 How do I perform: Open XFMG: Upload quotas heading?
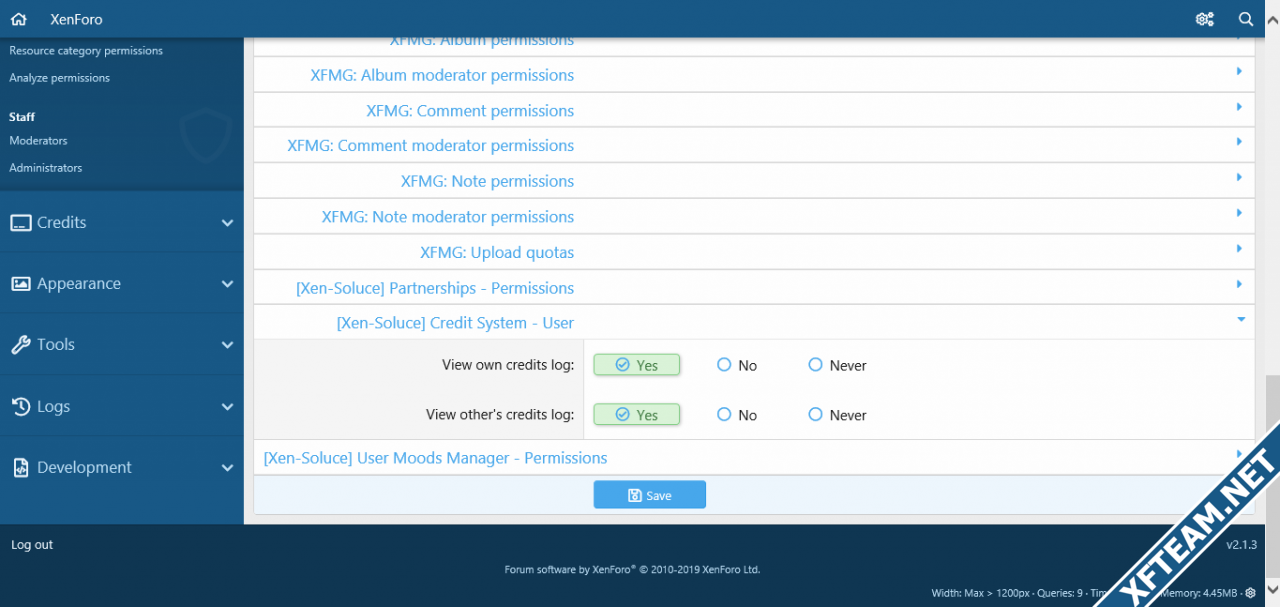pos(497,253)
